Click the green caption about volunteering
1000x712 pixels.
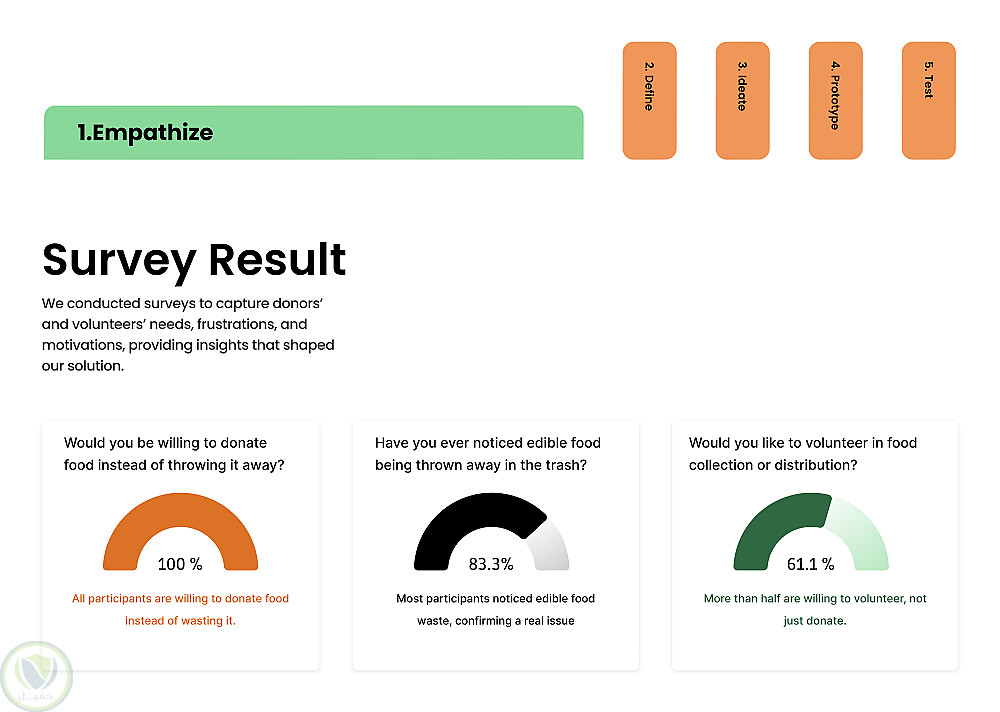pyautogui.click(x=814, y=609)
